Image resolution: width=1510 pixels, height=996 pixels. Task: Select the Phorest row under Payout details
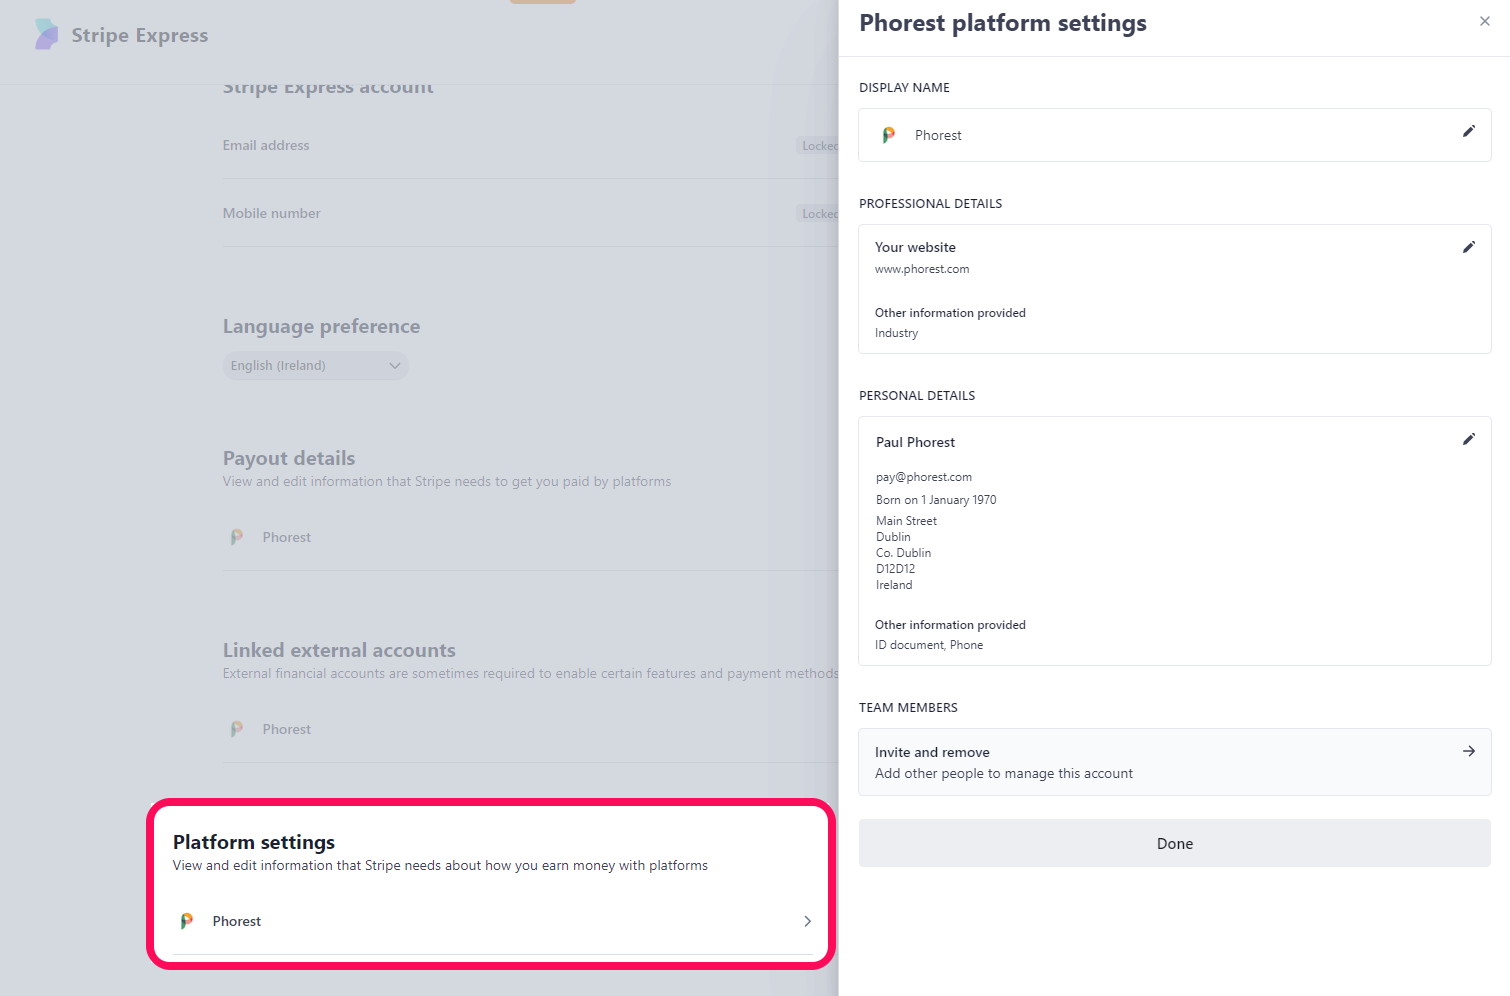(x=530, y=537)
